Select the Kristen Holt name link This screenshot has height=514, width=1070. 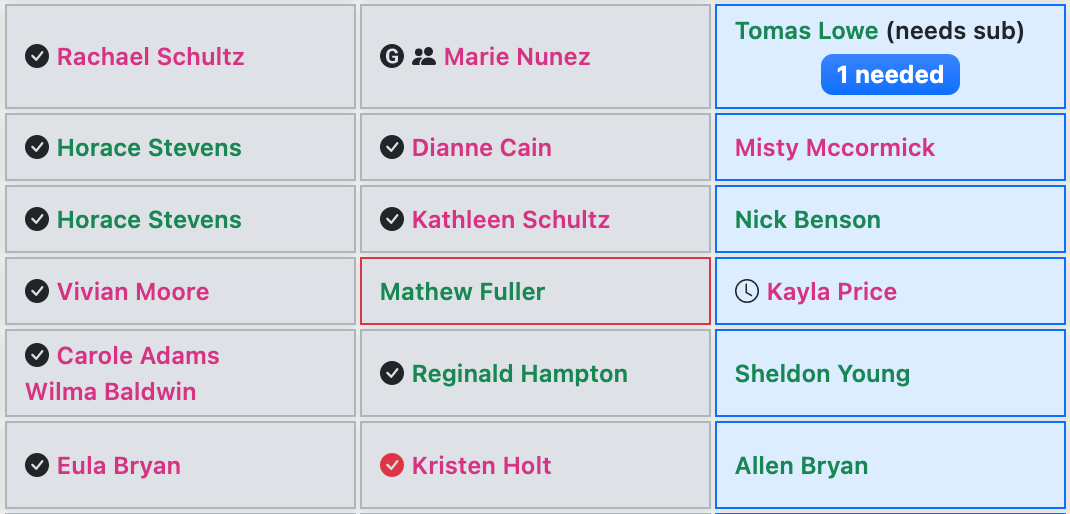point(482,466)
